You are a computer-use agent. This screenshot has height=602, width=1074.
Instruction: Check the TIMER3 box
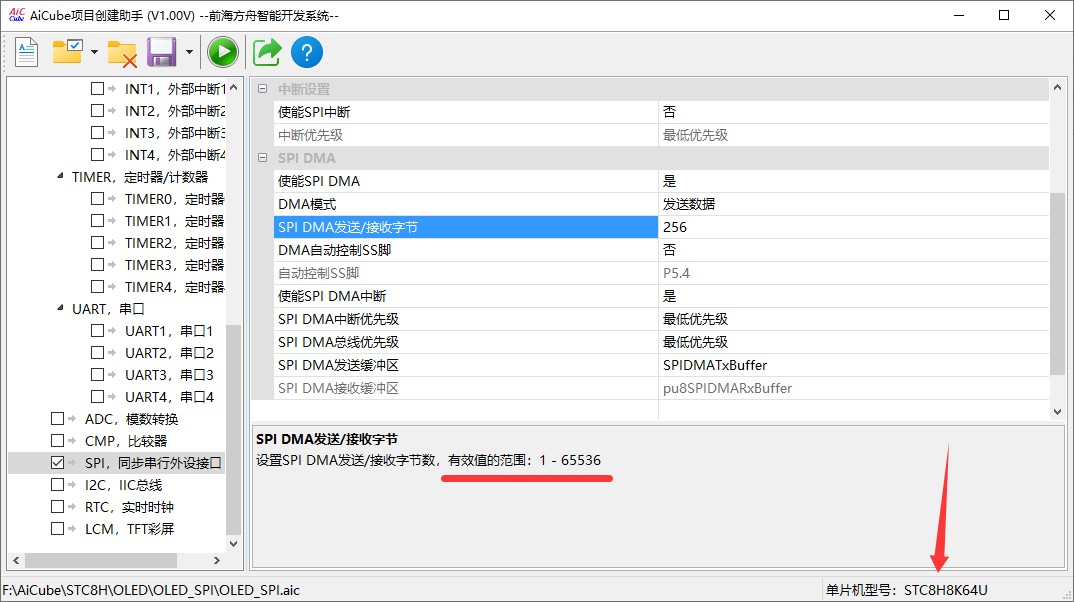click(x=97, y=264)
